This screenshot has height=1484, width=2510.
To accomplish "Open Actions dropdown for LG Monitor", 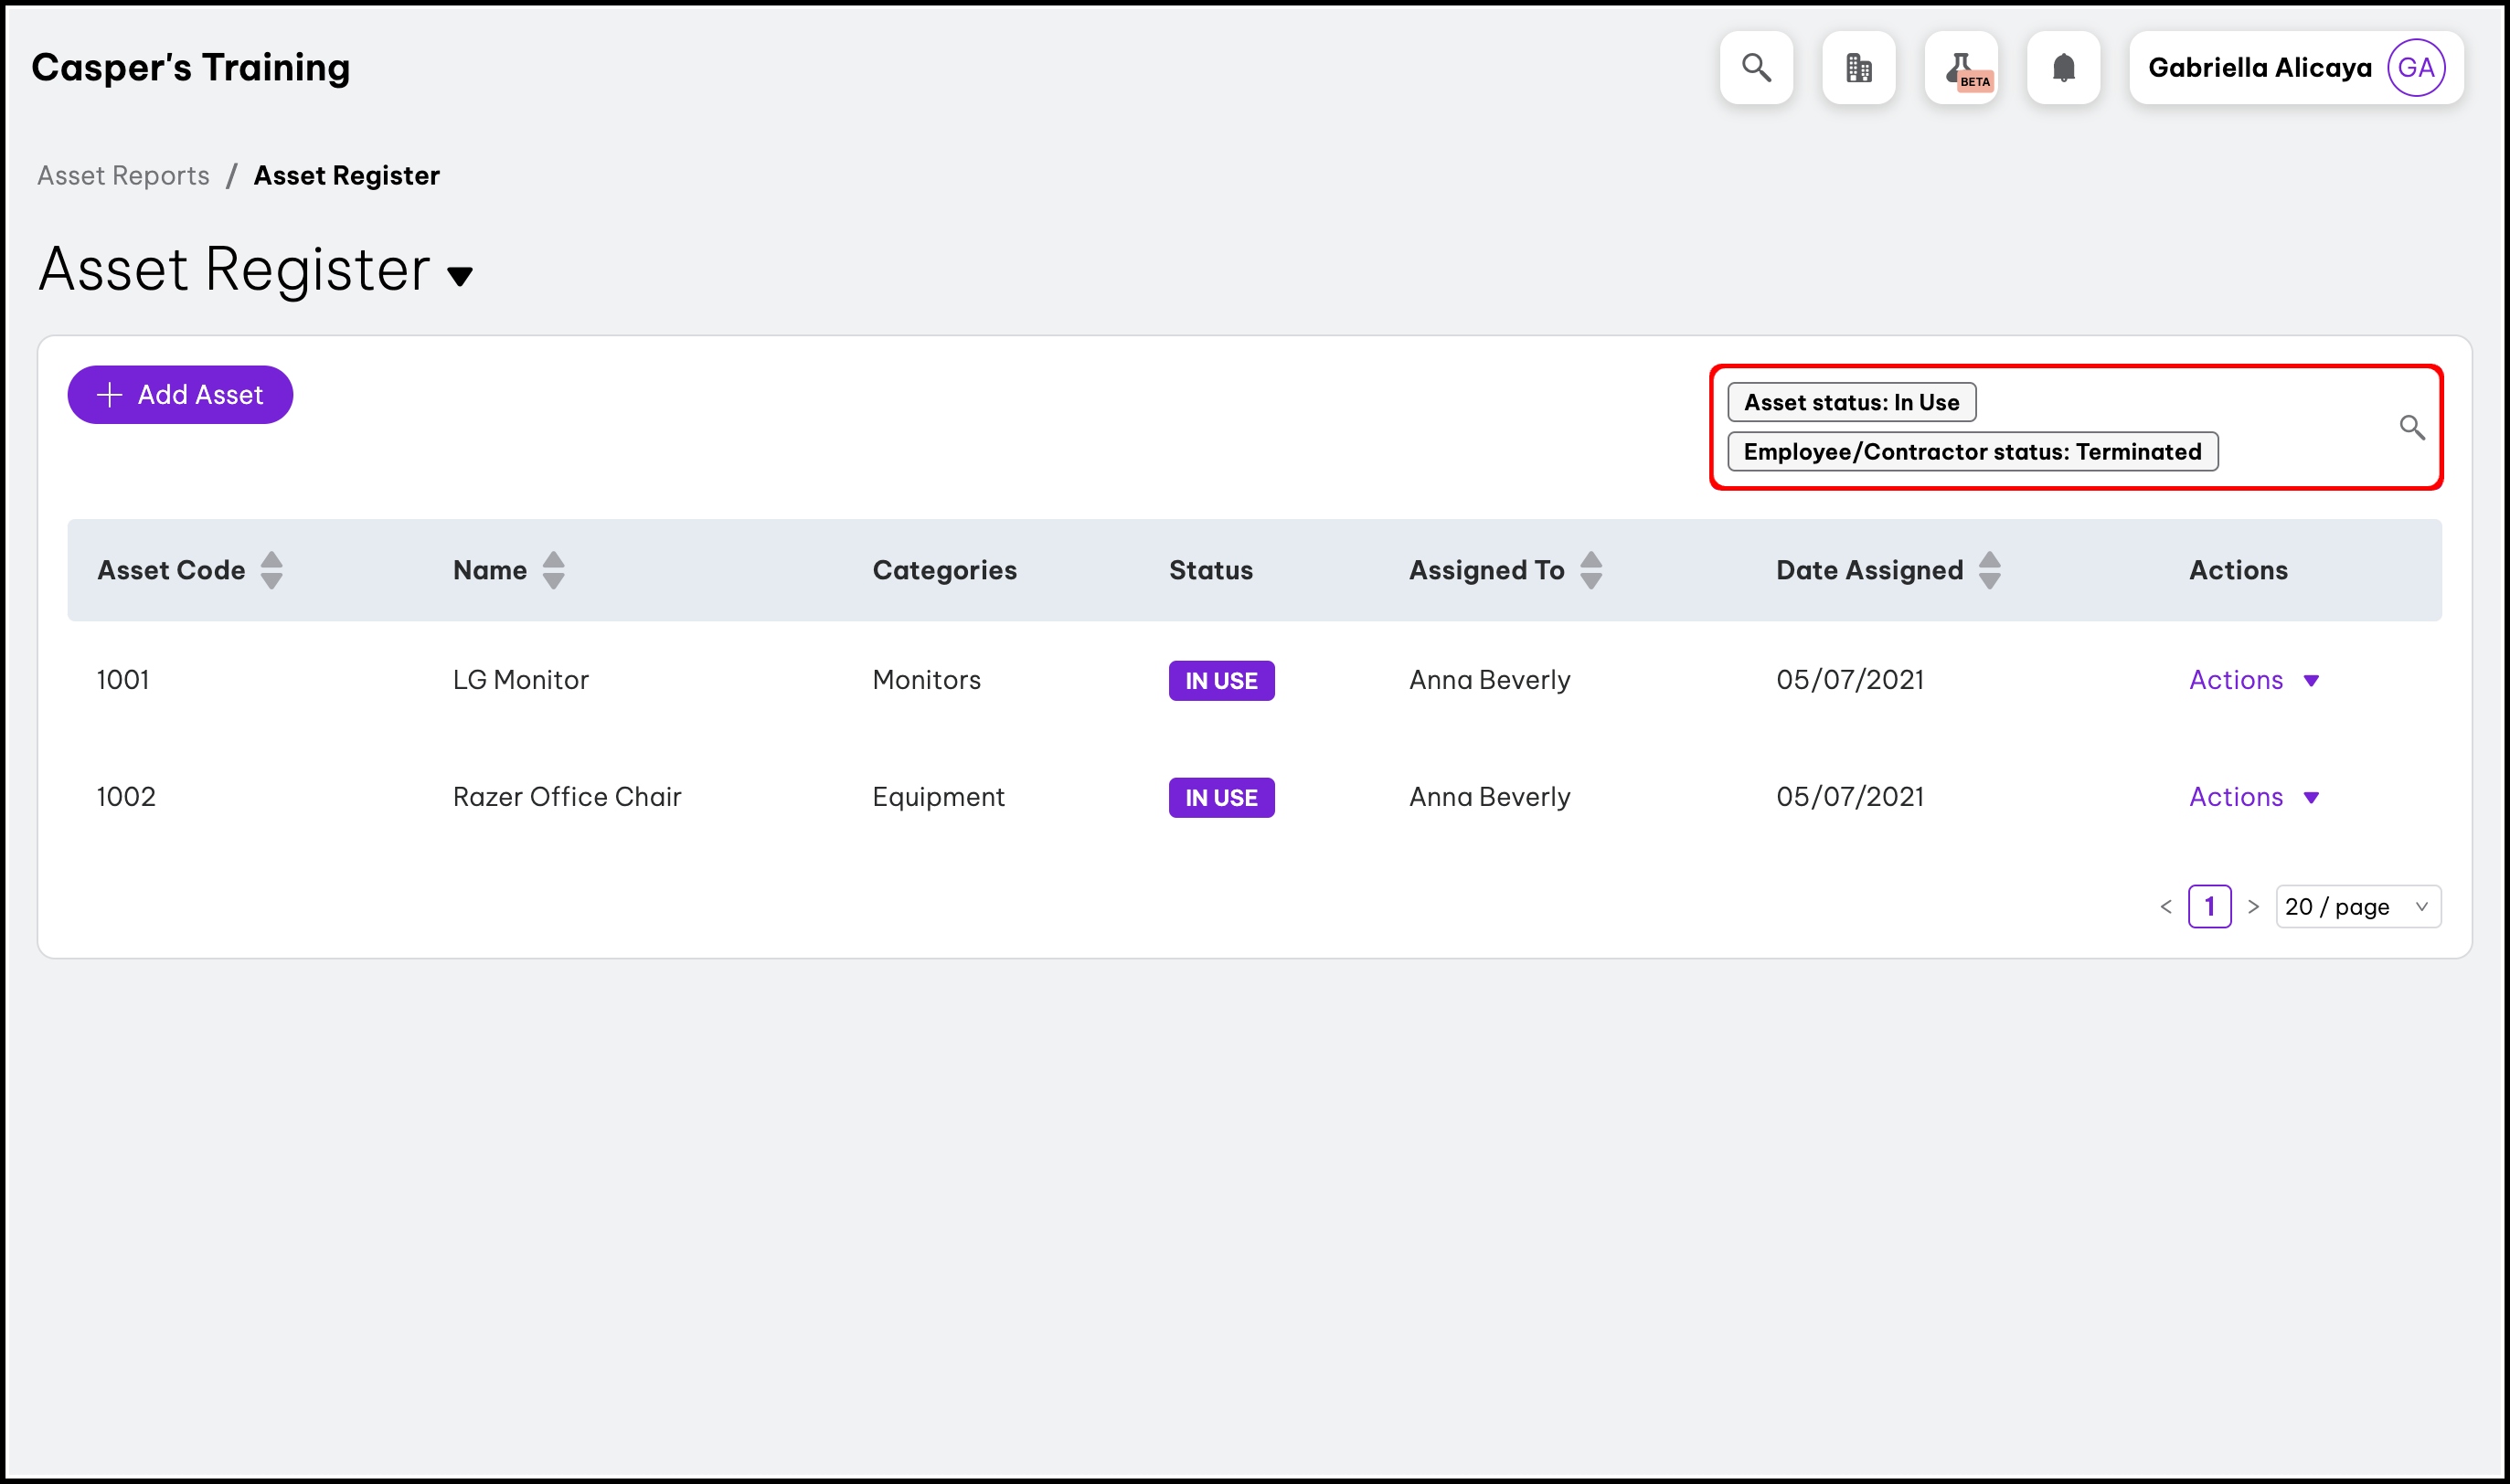I will 2254,680.
